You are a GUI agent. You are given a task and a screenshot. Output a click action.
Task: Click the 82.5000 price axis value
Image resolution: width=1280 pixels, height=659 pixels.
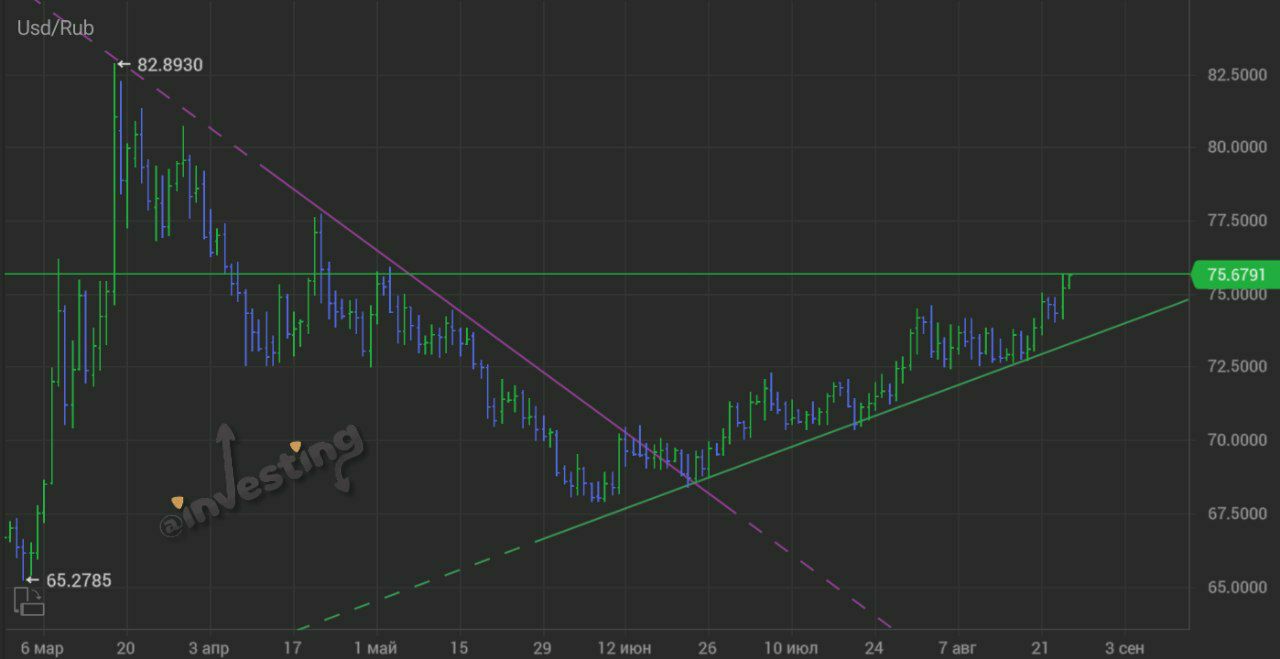pyautogui.click(x=1237, y=75)
